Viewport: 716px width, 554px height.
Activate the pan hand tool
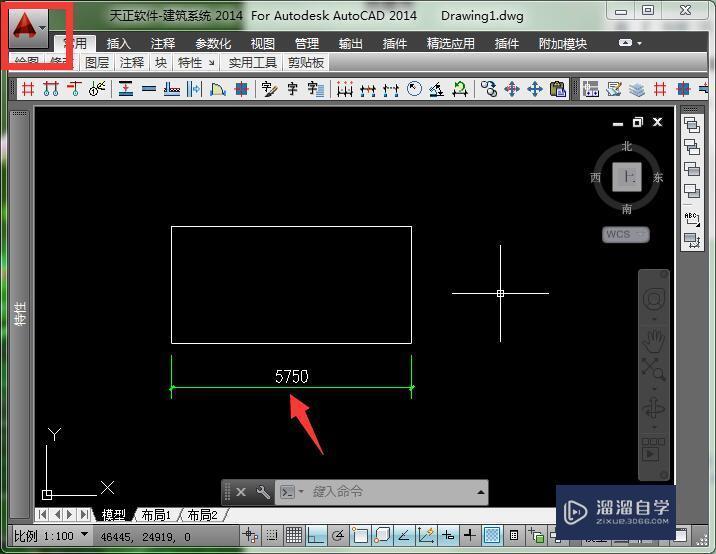point(653,342)
